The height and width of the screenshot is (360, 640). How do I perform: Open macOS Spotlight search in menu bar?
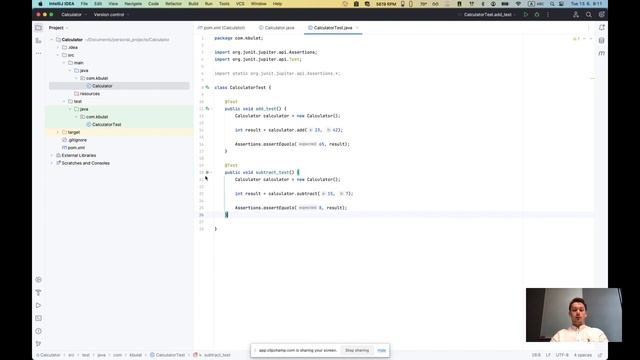click(552, 4)
